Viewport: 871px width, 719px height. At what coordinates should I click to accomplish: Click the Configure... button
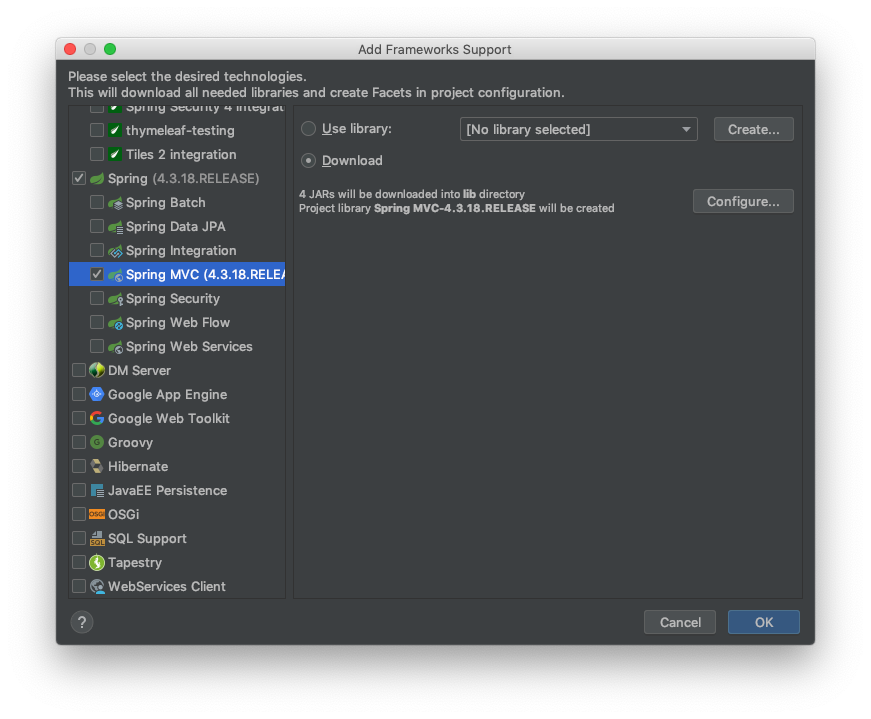[x=743, y=201]
